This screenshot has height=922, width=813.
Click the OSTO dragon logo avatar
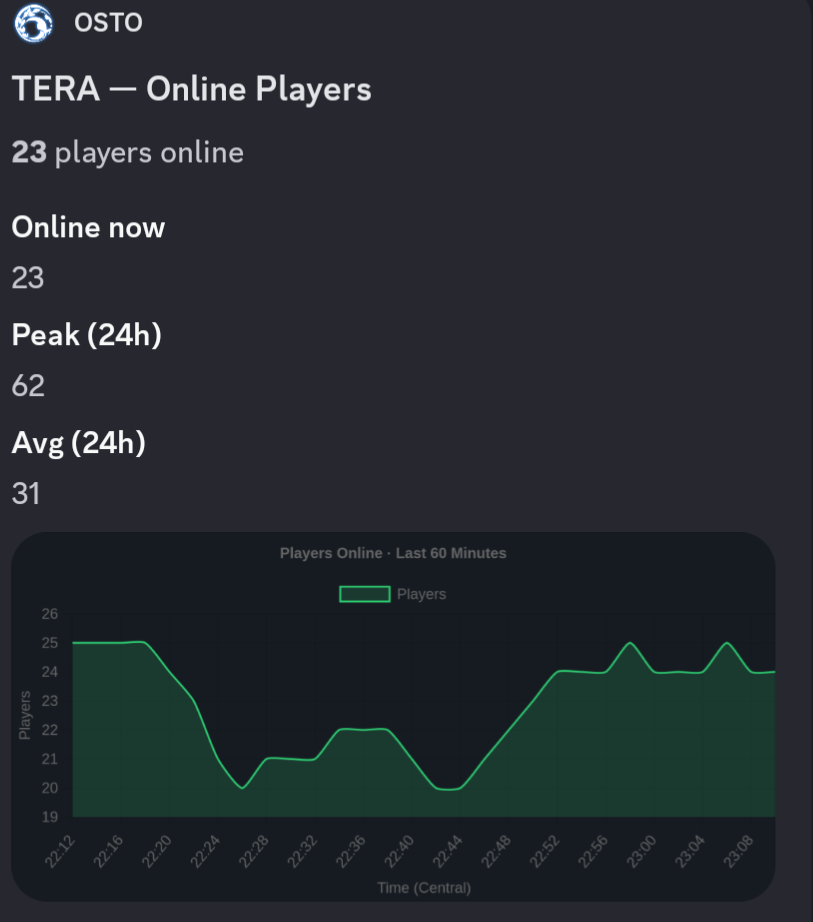pyautogui.click(x=34, y=23)
